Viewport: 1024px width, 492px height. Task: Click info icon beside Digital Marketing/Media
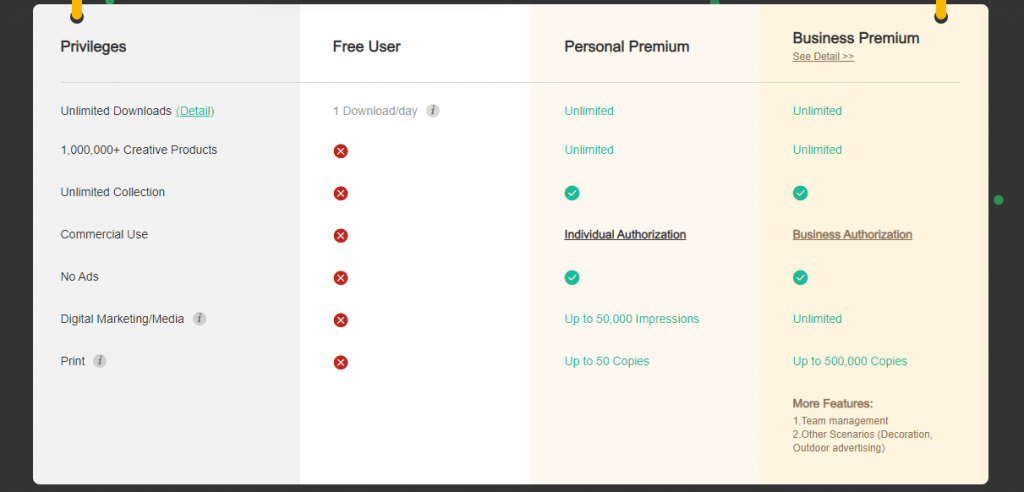[x=200, y=319]
